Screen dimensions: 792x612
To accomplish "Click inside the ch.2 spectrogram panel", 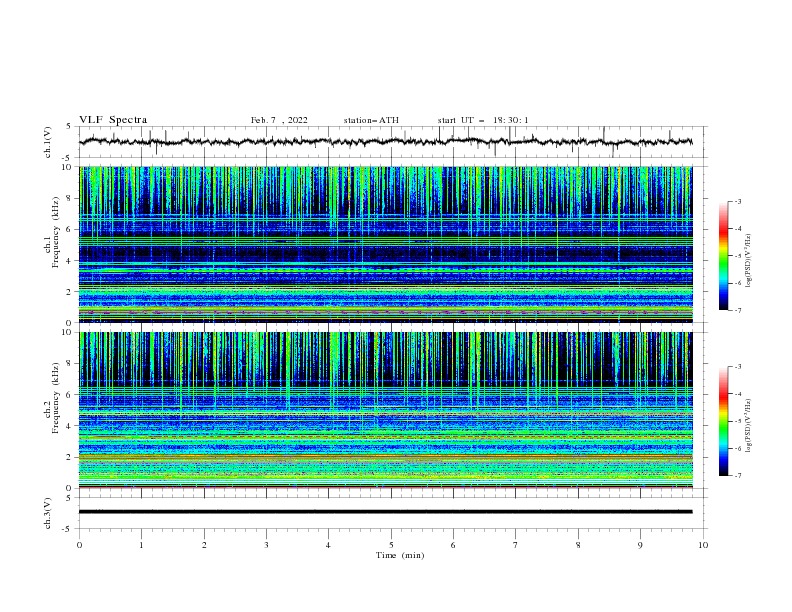I will pyautogui.click(x=386, y=410).
